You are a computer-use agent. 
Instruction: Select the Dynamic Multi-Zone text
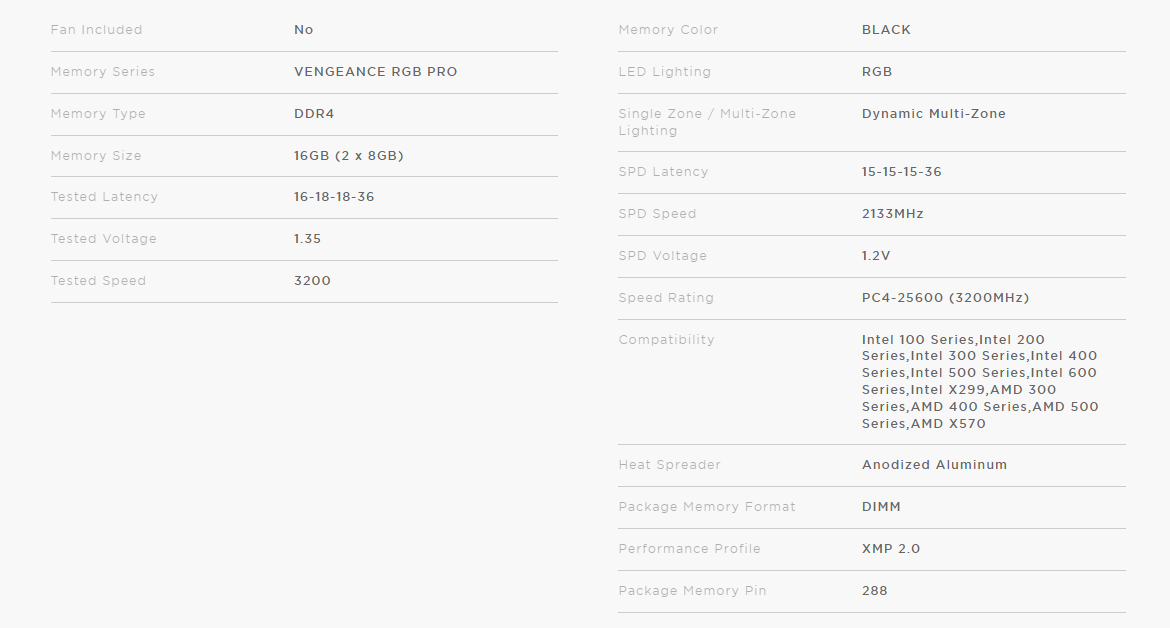click(933, 114)
